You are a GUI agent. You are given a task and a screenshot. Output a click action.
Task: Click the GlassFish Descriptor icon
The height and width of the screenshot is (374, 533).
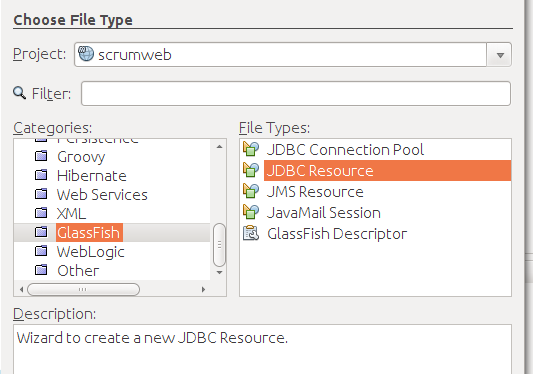251,234
